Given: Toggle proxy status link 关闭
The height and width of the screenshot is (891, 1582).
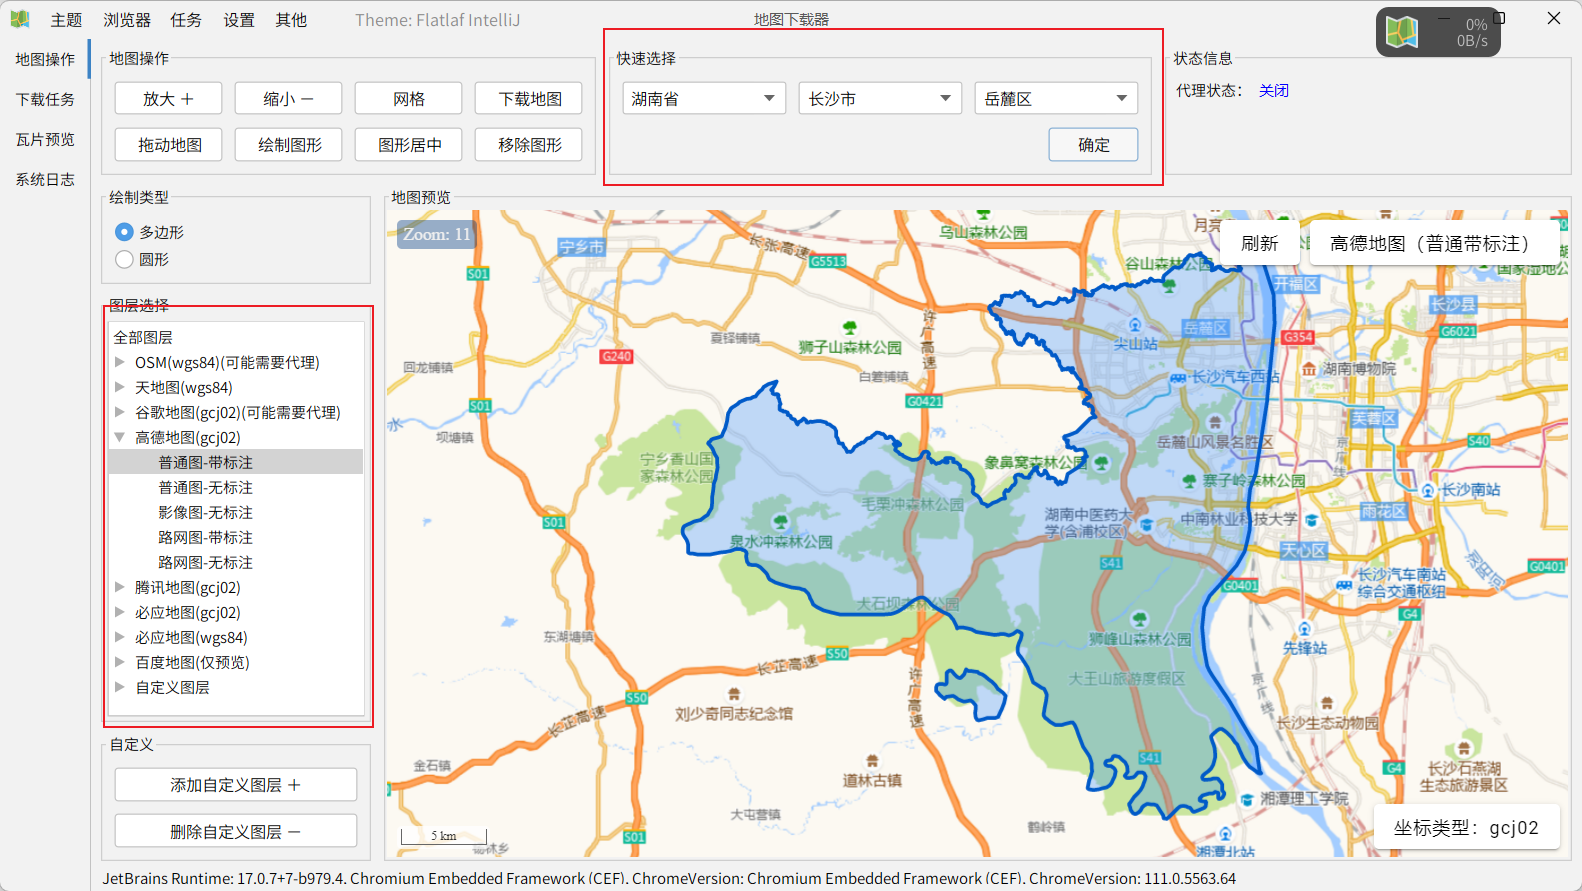Looking at the screenshot, I should [1273, 91].
